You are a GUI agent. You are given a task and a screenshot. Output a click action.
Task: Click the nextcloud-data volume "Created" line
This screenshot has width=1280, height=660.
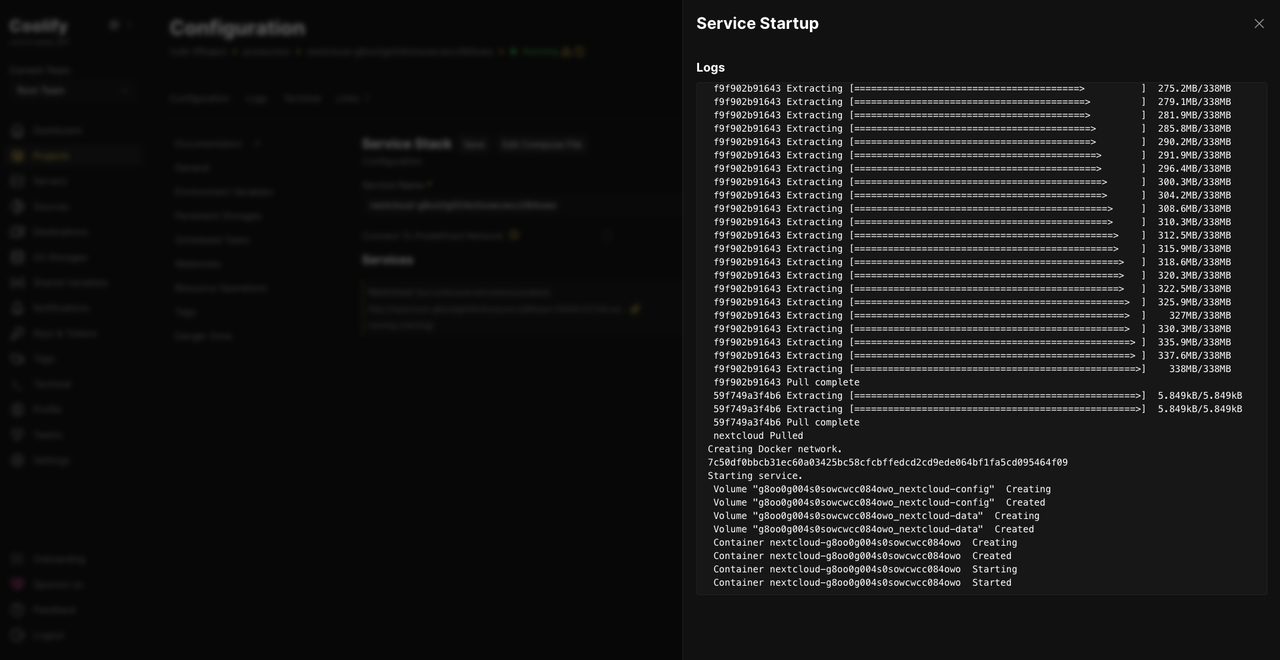click(873, 529)
